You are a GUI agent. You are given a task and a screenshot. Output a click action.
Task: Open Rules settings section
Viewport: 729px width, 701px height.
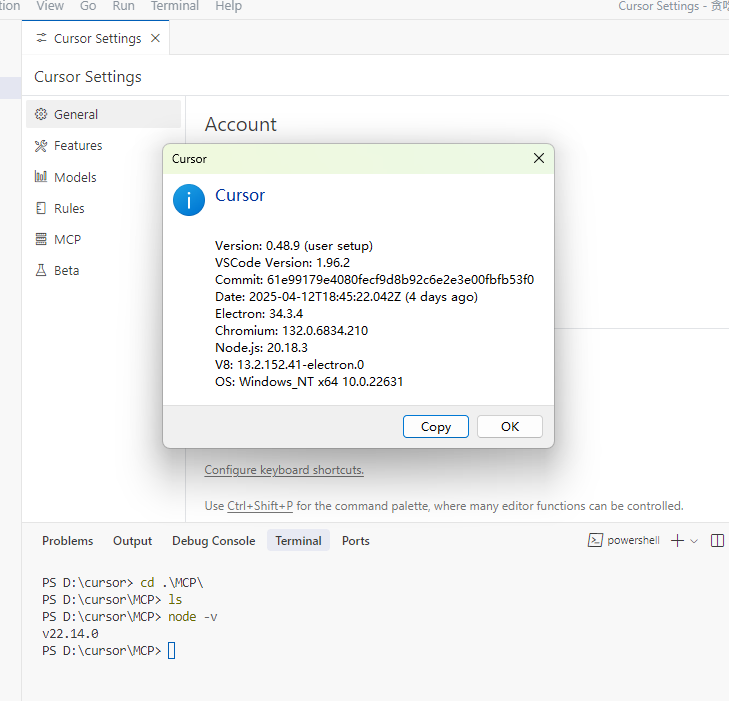103,208
